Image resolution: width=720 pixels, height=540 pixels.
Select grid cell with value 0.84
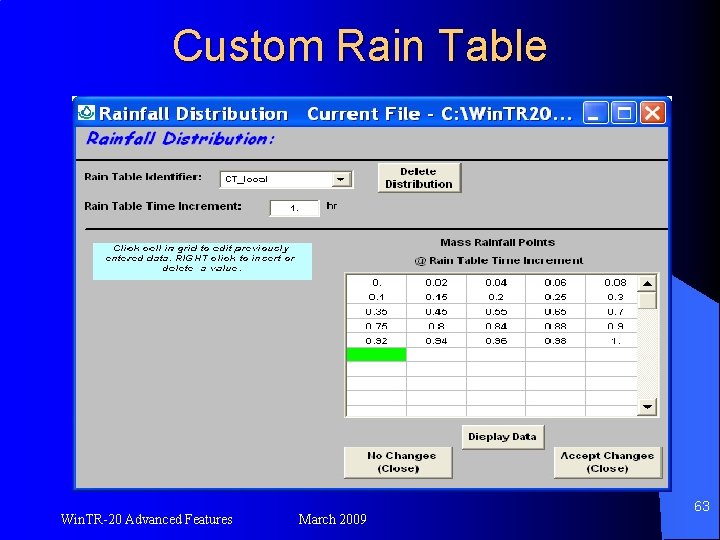[496, 326]
